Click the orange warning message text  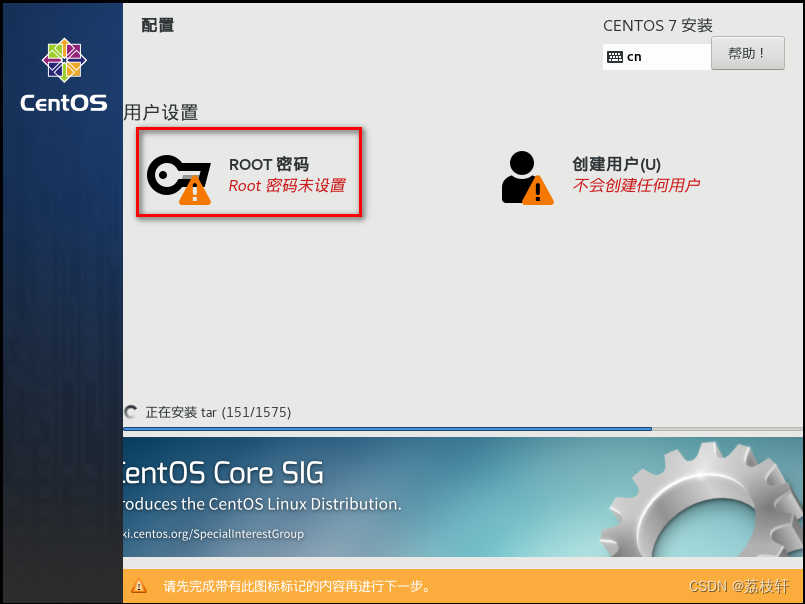point(298,586)
